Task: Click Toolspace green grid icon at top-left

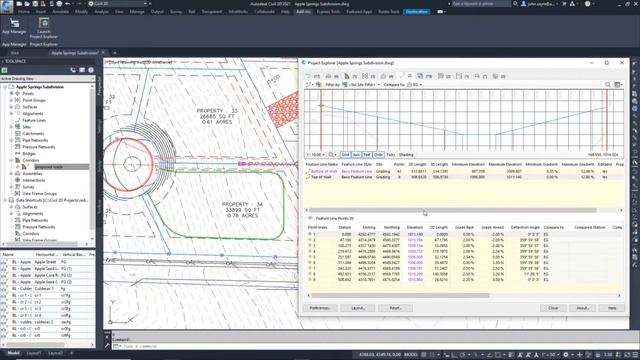Action: [4, 70]
